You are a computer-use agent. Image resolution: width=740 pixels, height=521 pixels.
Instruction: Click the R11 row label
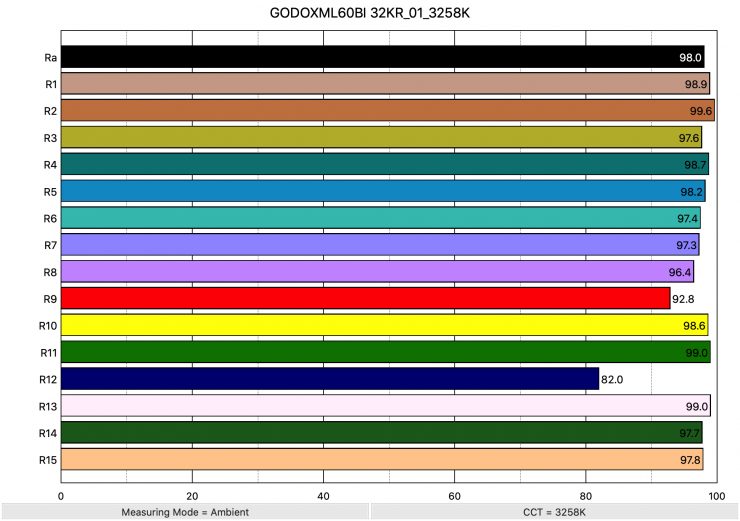point(48,352)
